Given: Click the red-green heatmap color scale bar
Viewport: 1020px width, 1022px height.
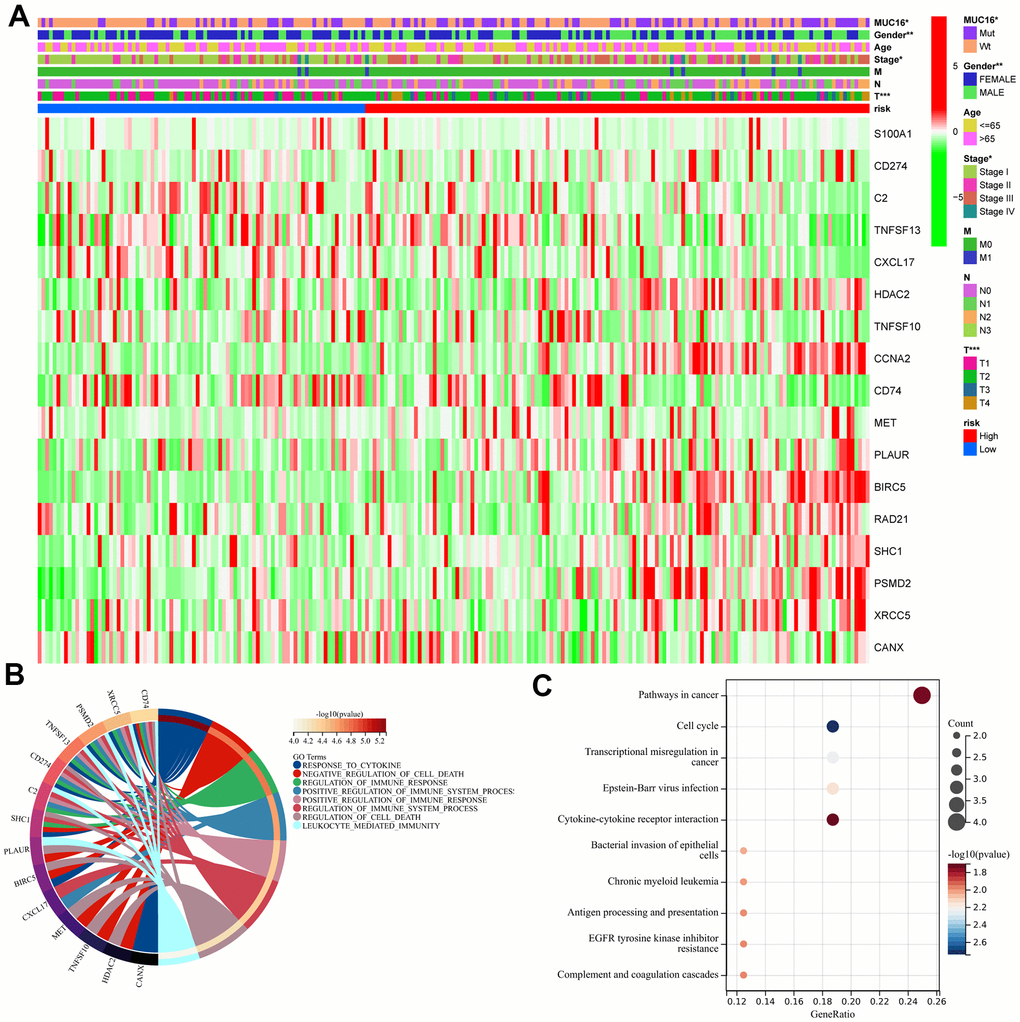Looking at the screenshot, I should pos(938,130).
